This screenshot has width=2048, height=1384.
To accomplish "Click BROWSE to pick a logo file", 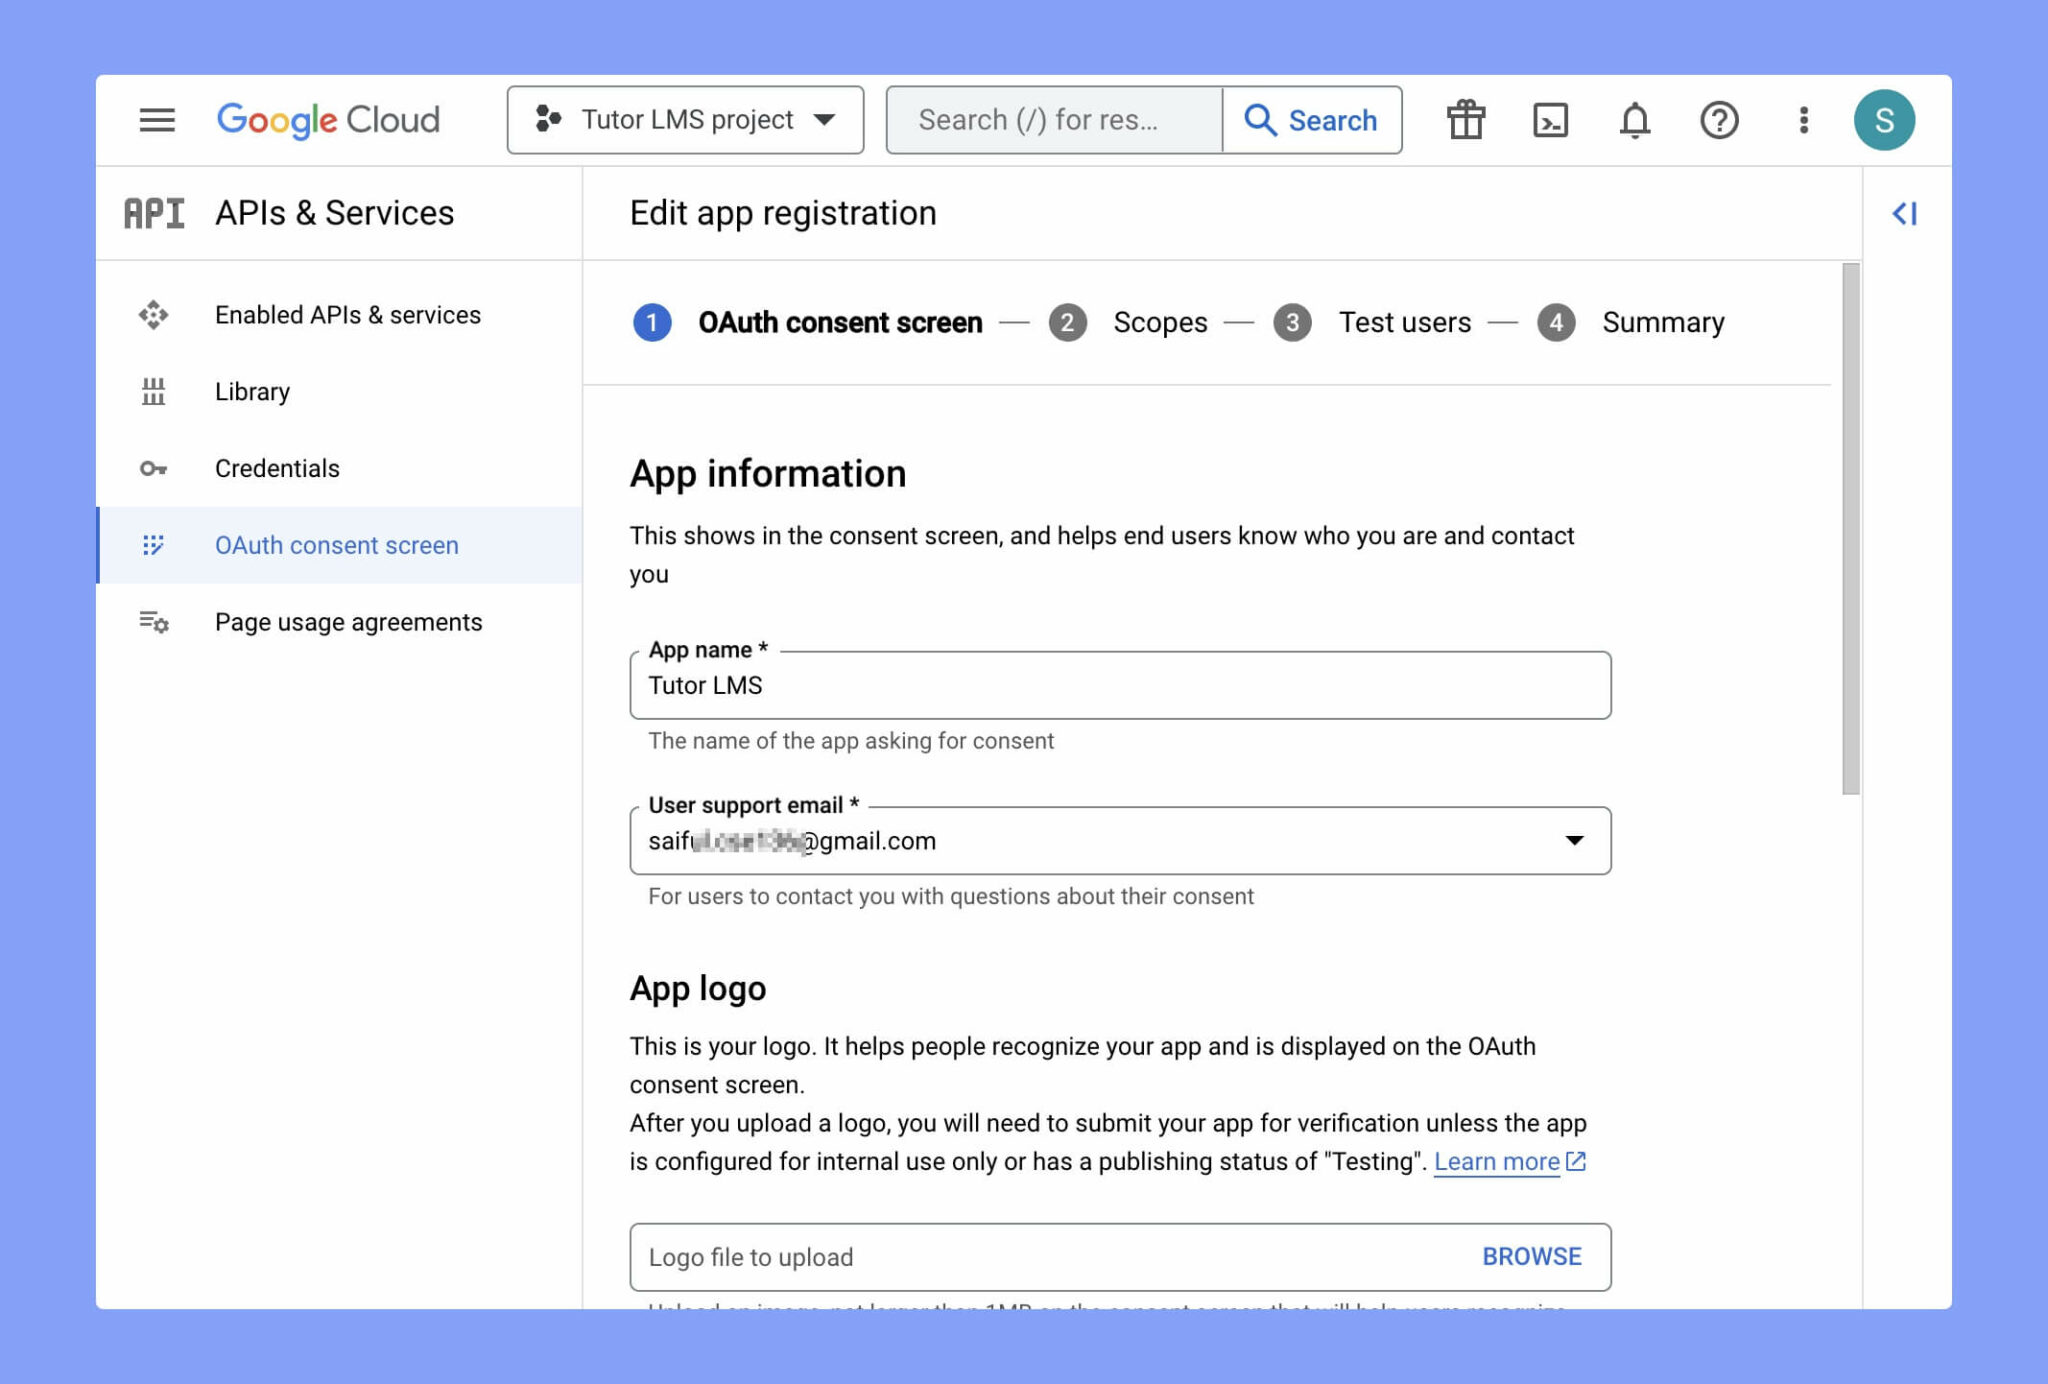I will pyautogui.click(x=1531, y=1256).
